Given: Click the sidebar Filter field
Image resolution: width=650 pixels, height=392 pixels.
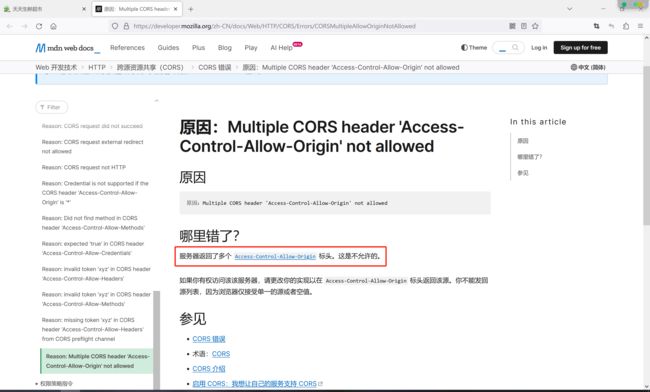Looking at the screenshot, I should pos(52,107).
